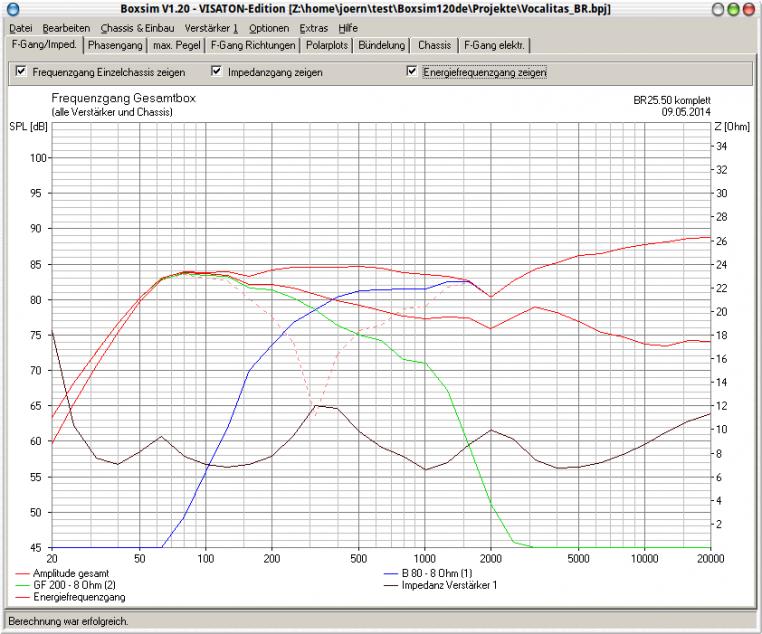Switch to the Bündelung tab
The height and width of the screenshot is (634, 762).
coord(381,45)
